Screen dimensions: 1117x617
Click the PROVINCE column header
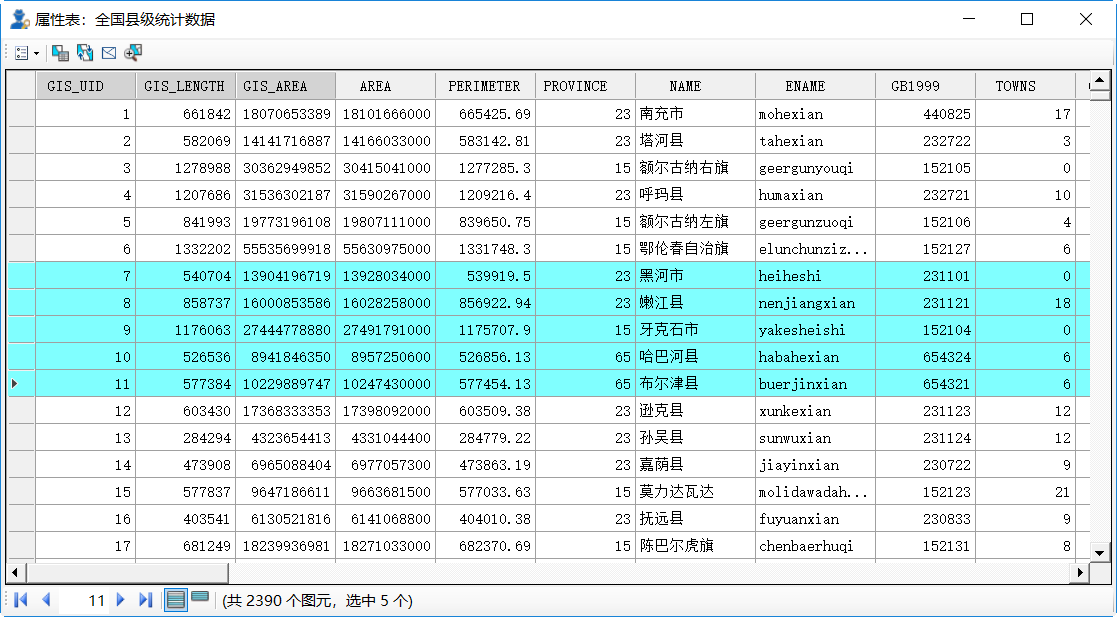click(x=585, y=86)
